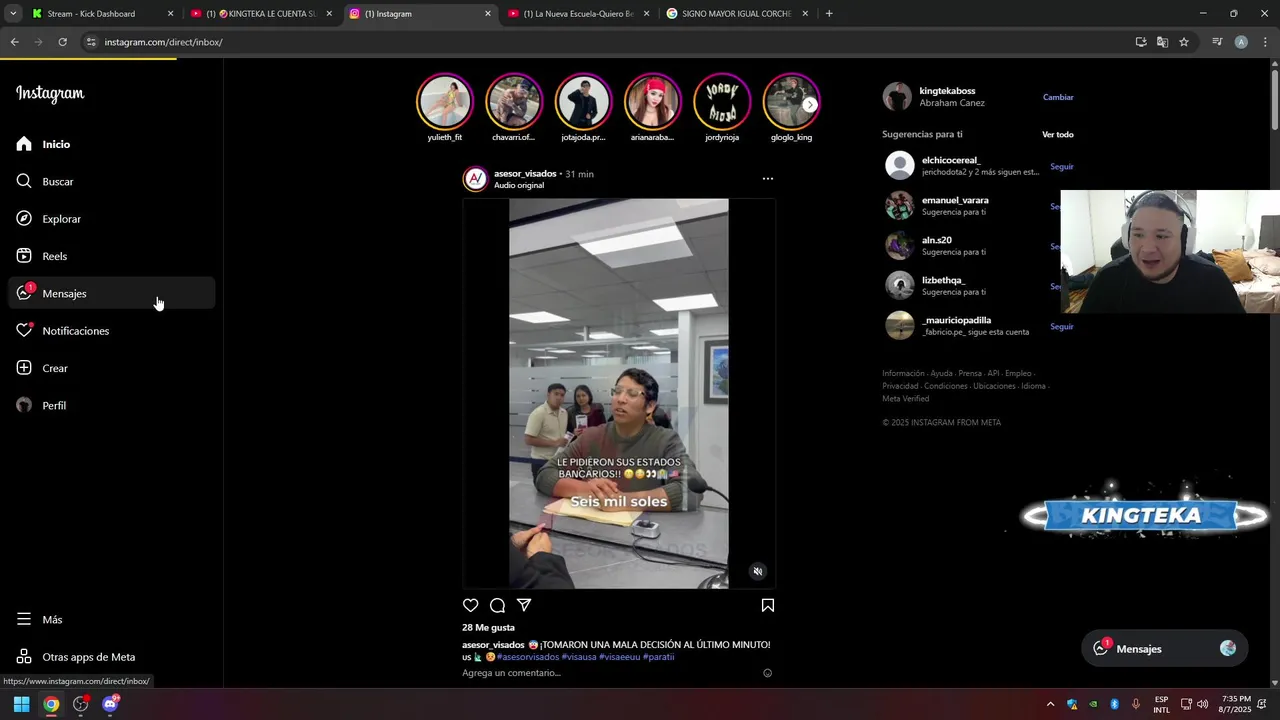Image resolution: width=1280 pixels, height=720 pixels.
Task: Open the translate page icon
Action: coord(1162,42)
